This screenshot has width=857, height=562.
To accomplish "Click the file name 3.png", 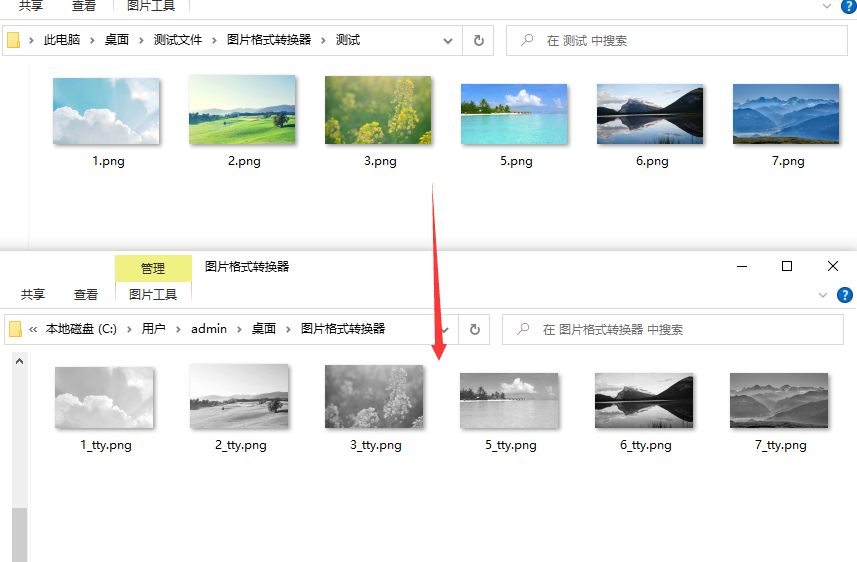I will click(x=380, y=161).
